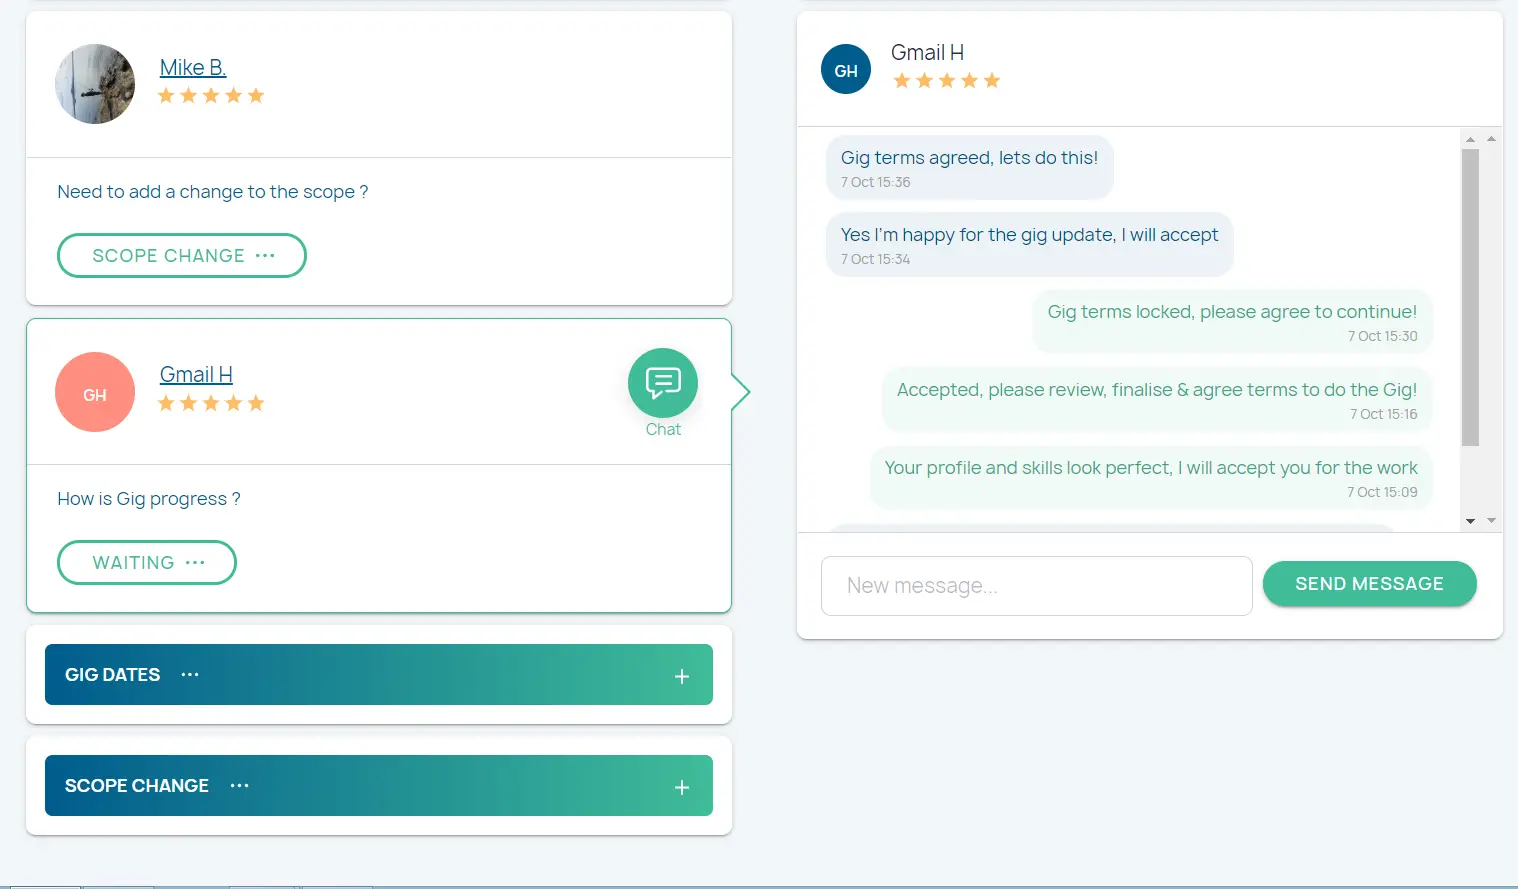Send the message with SEND MESSAGE button

tap(1369, 584)
